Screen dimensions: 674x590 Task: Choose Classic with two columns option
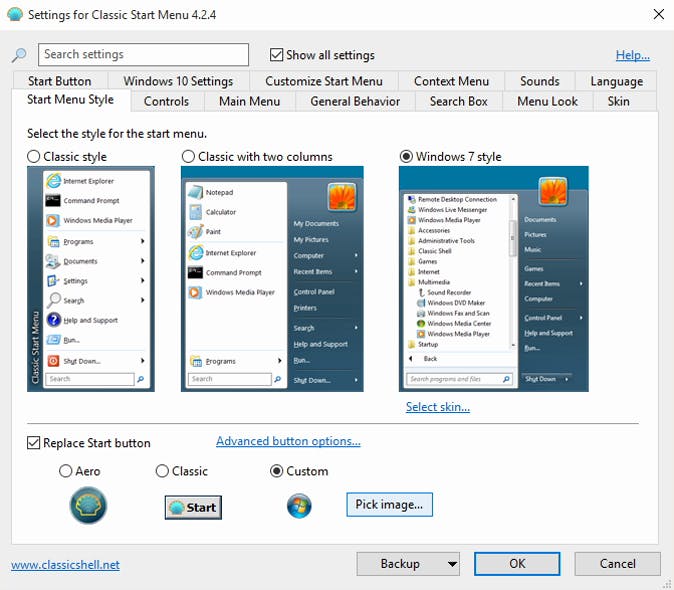pyautogui.click(x=188, y=156)
